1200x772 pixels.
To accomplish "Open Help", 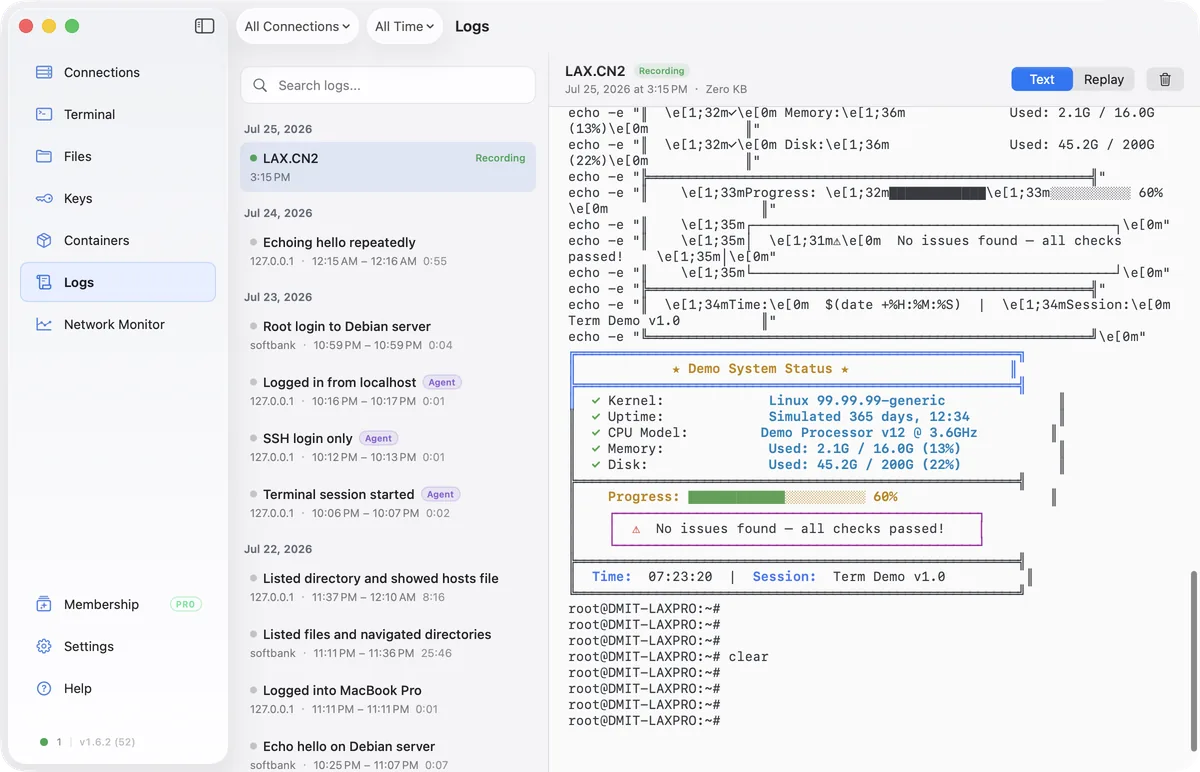I will tap(118, 688).
